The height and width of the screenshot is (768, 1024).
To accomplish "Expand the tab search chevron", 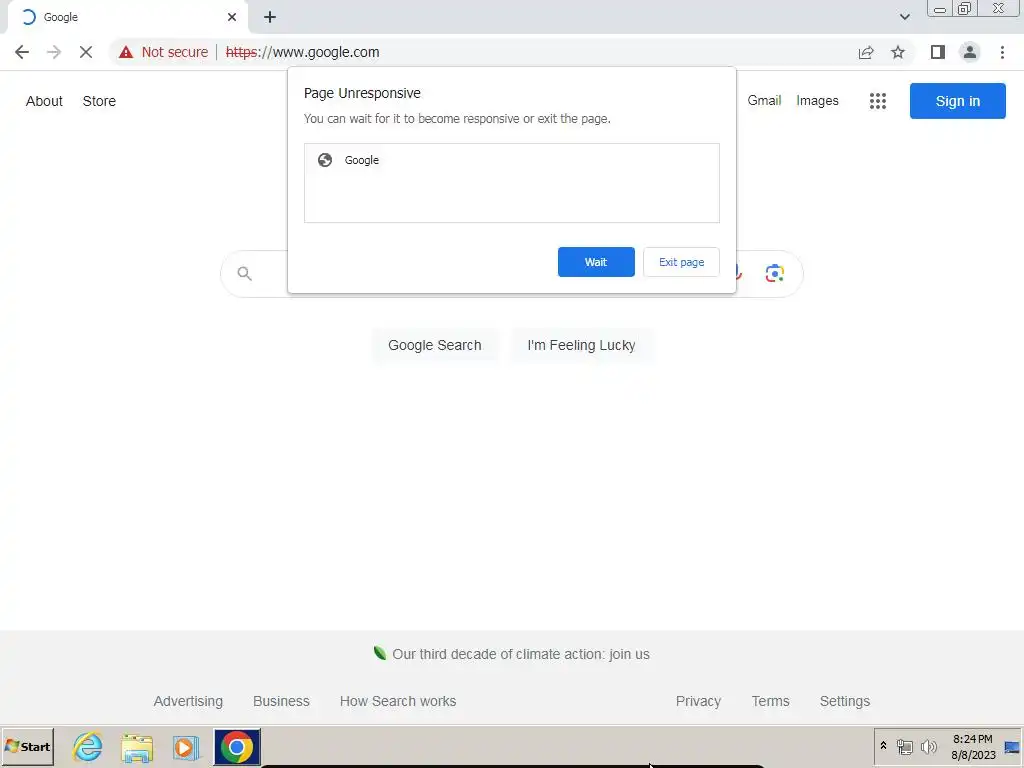I will tap(904, 17).
